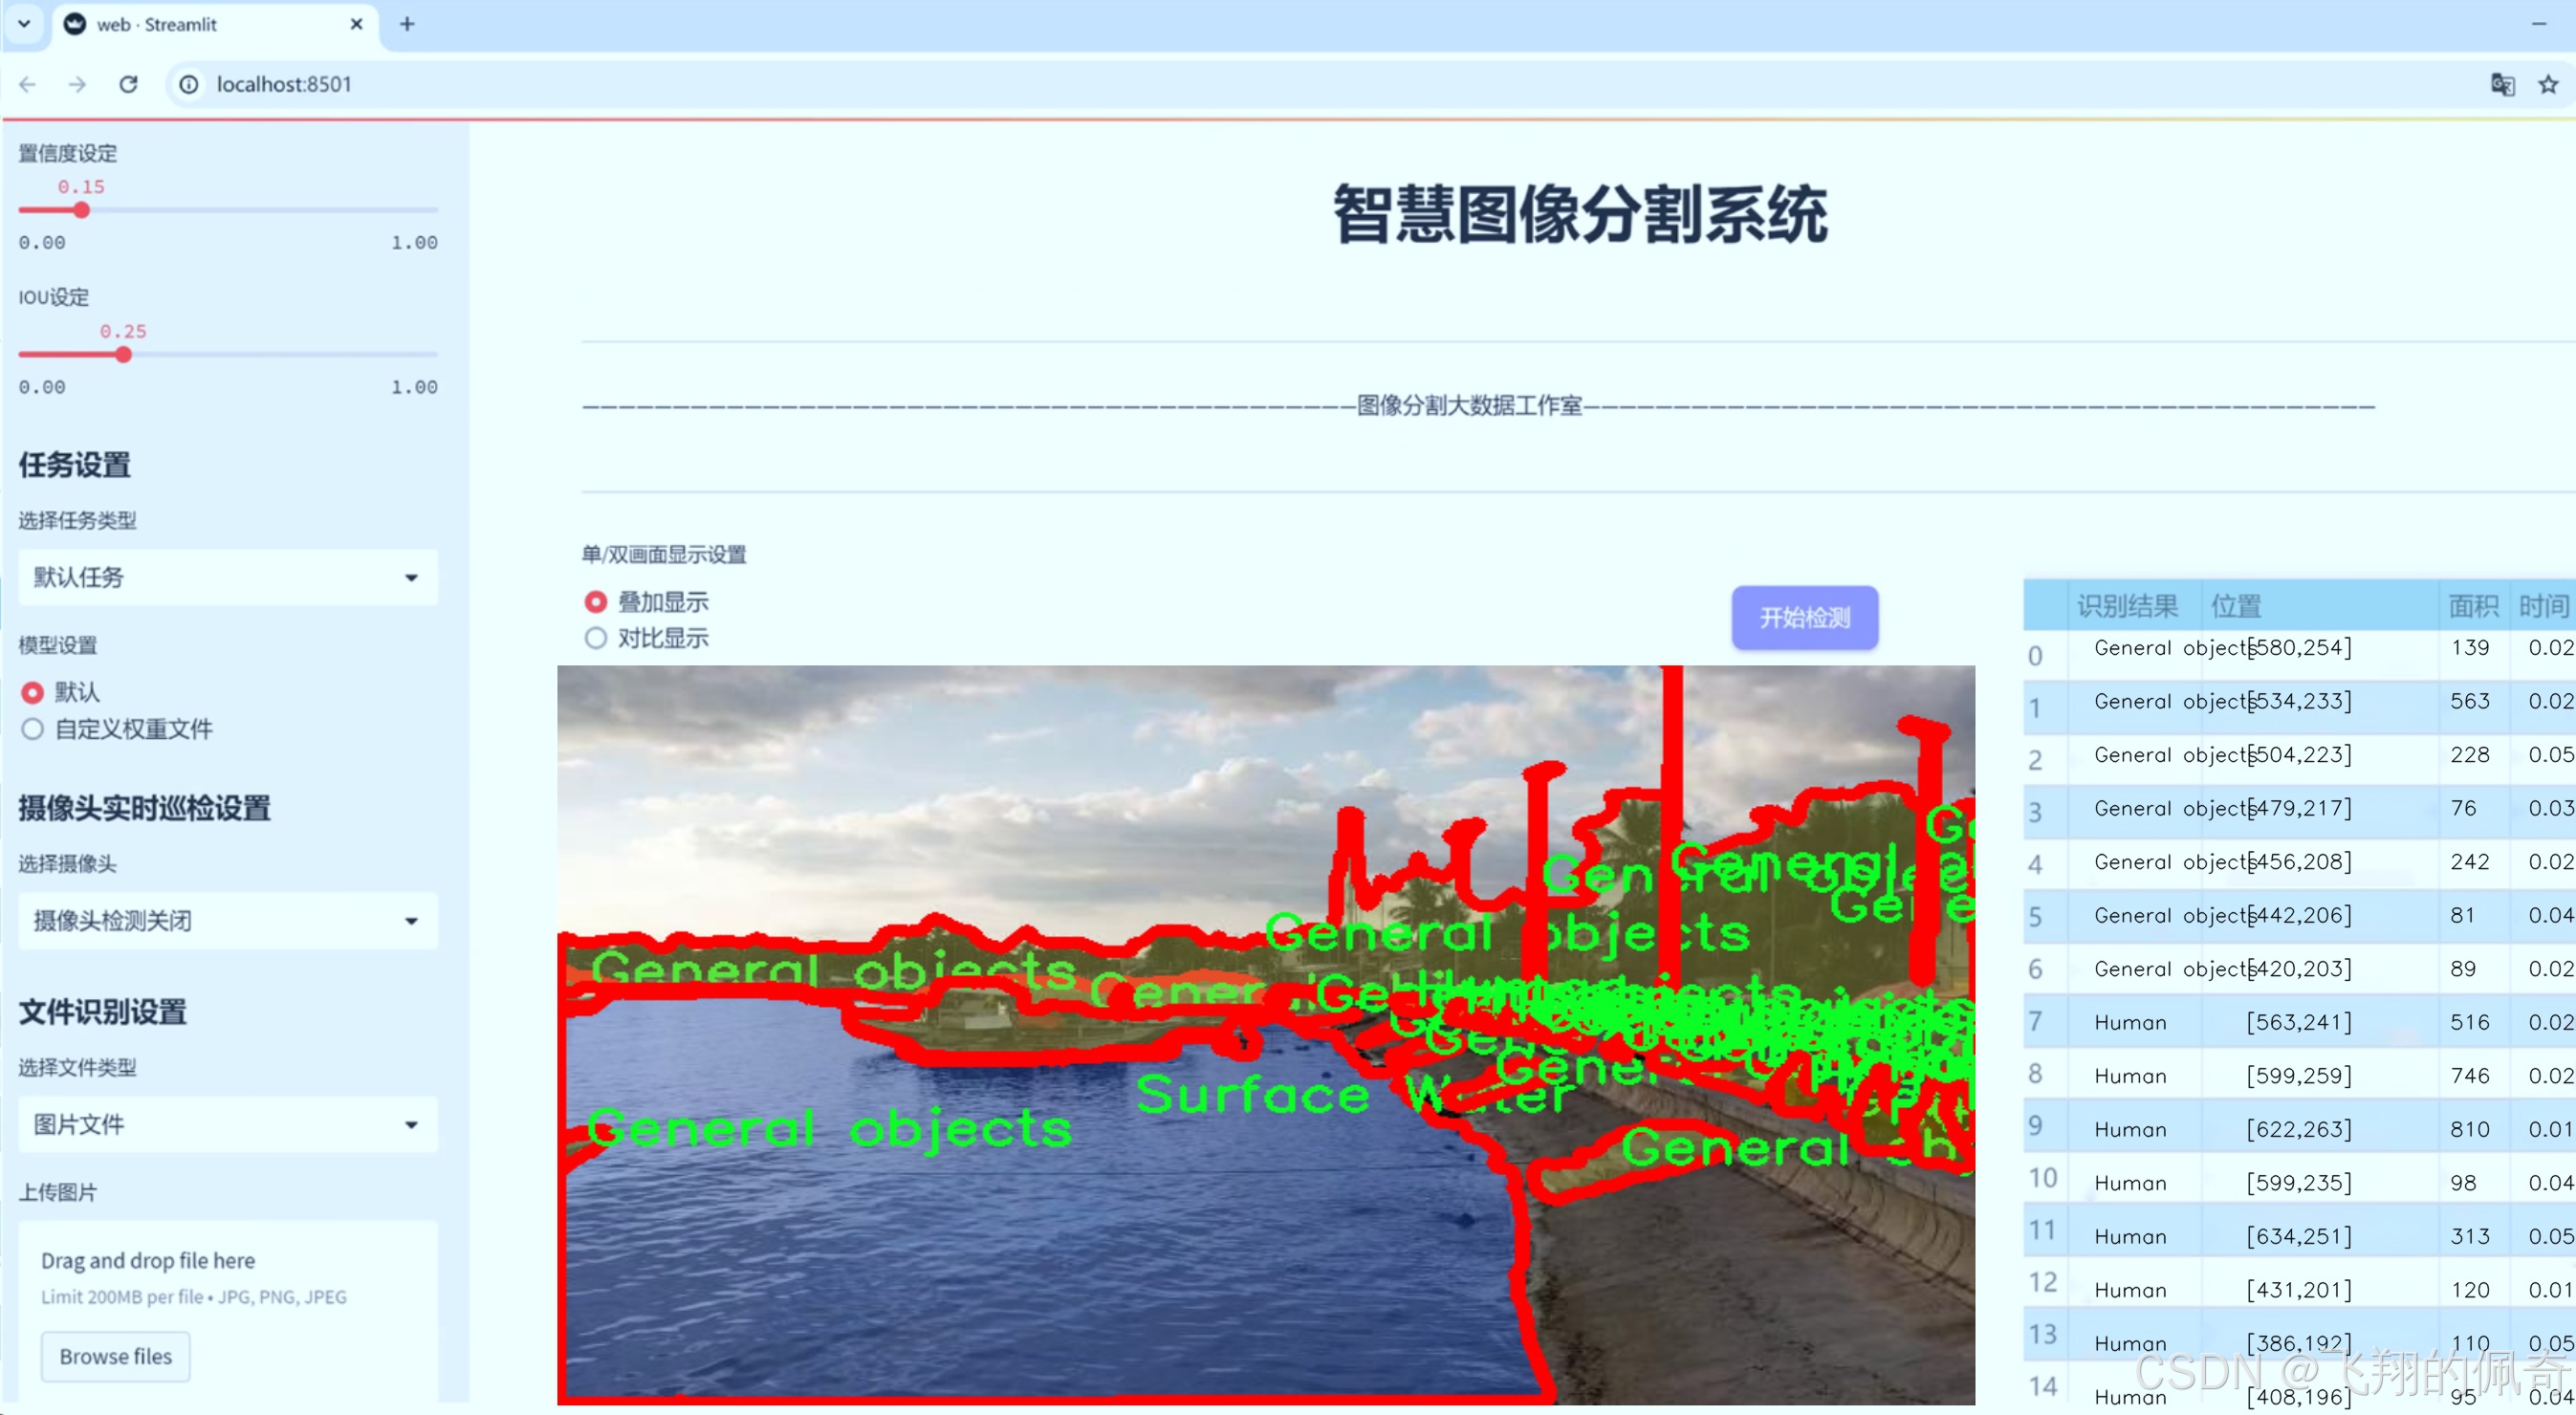Select the 自定义权重文件 radio button
This screenshot has height=1415, width=2576.
(33, 729)
